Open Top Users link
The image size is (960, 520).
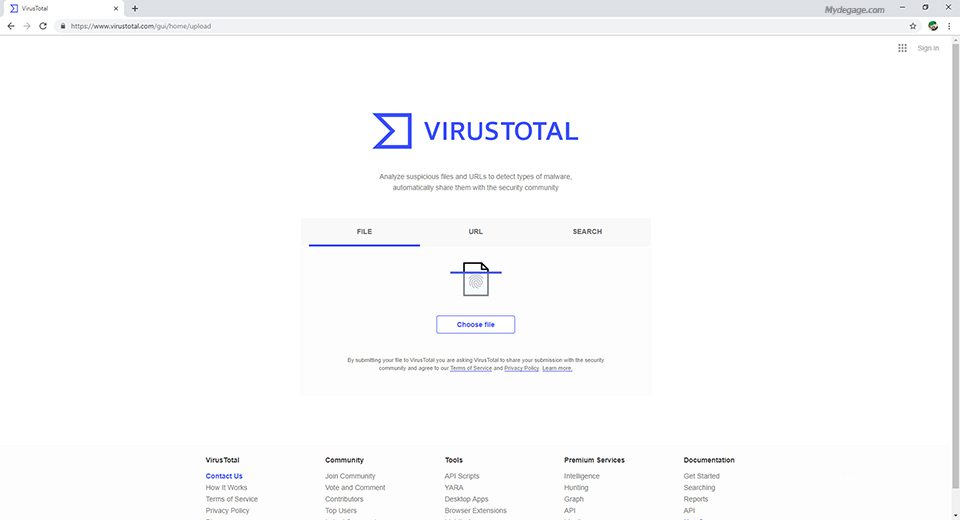tap(340, 511)
